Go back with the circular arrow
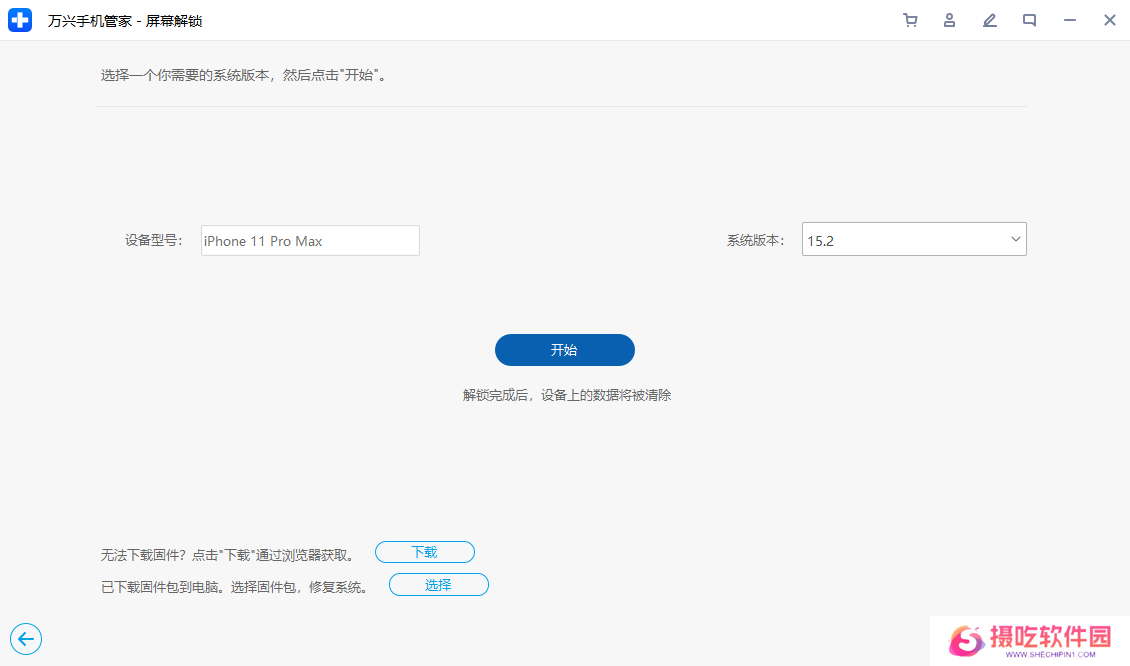The height and width of the screenshot is (666, 1130). point(26,639)
